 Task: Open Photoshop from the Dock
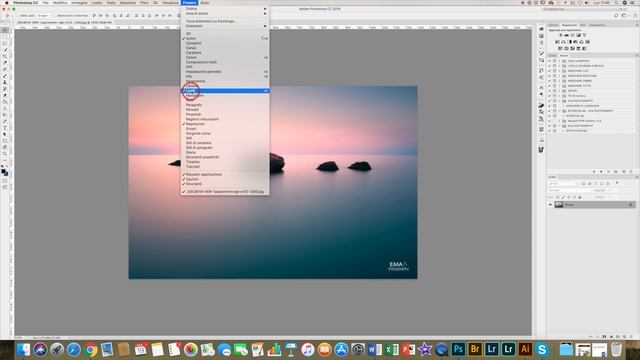[458, 349]
